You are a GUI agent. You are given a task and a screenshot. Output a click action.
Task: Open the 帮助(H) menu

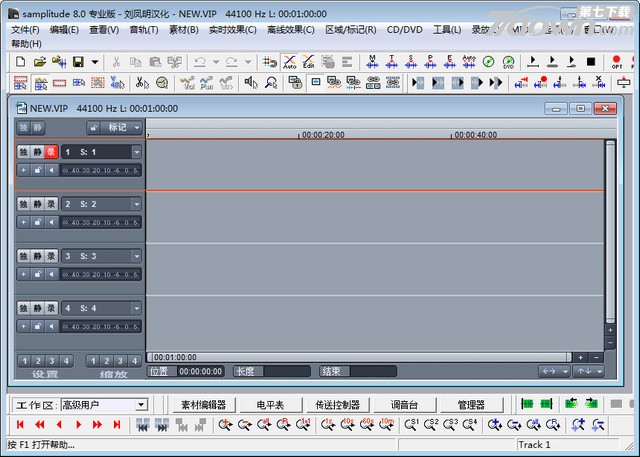pyautogui.click(x=27, y=44)
